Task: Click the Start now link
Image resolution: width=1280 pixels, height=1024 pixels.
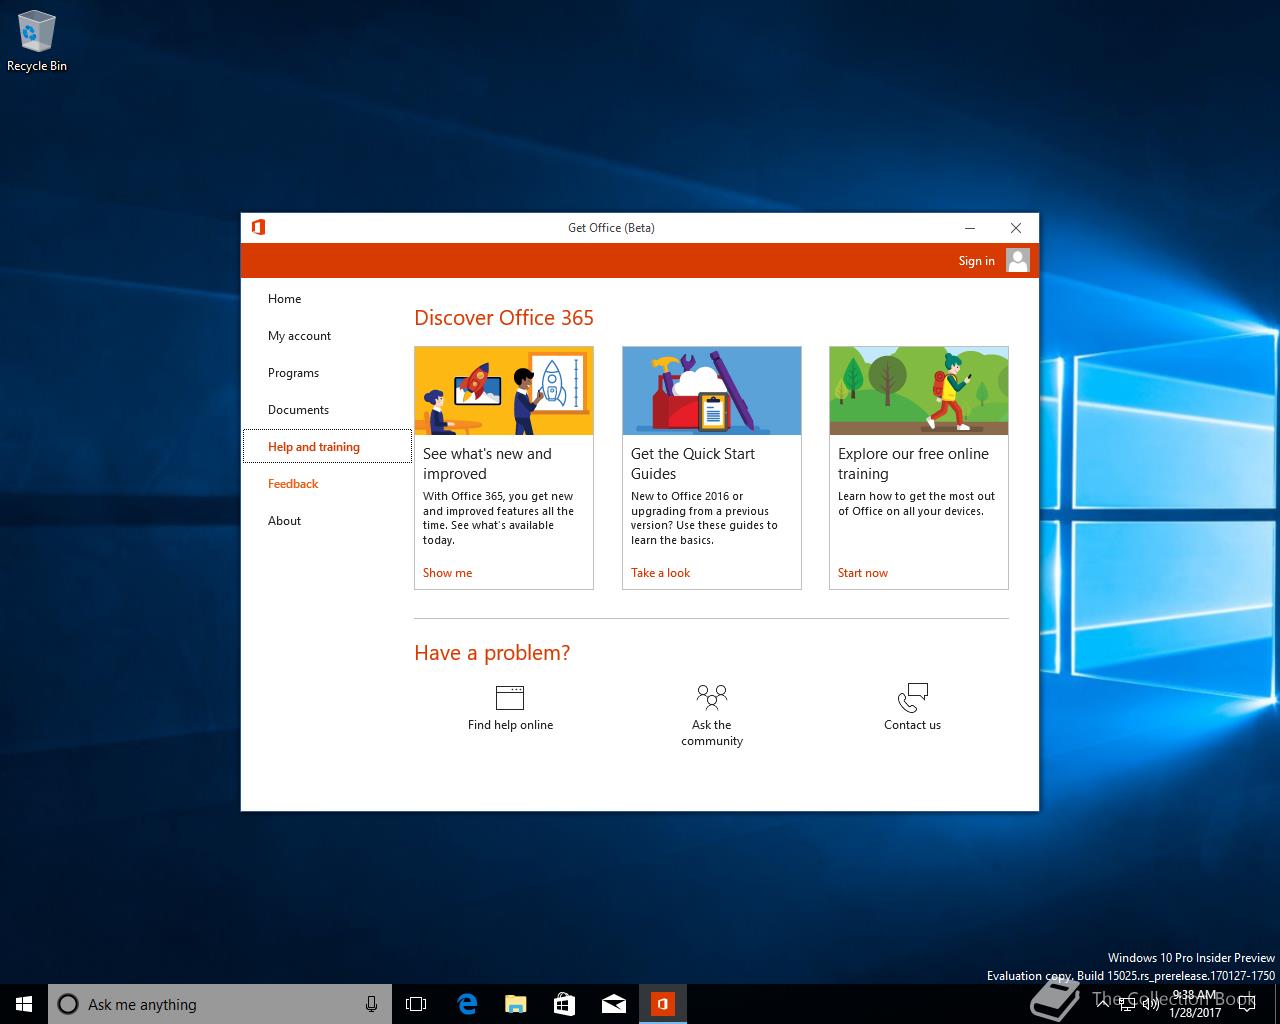Action: (862, 573)
